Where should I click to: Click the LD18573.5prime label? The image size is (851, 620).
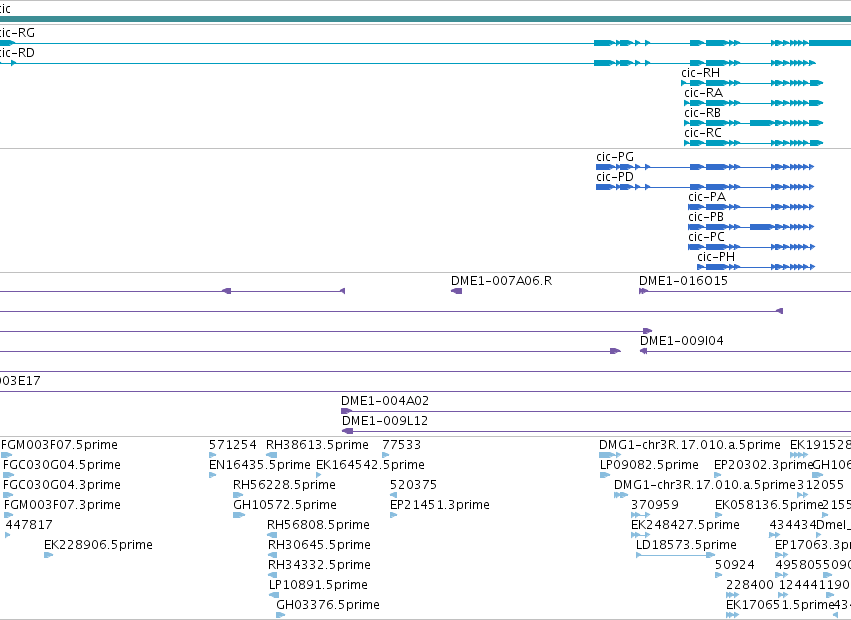[686, 545]
